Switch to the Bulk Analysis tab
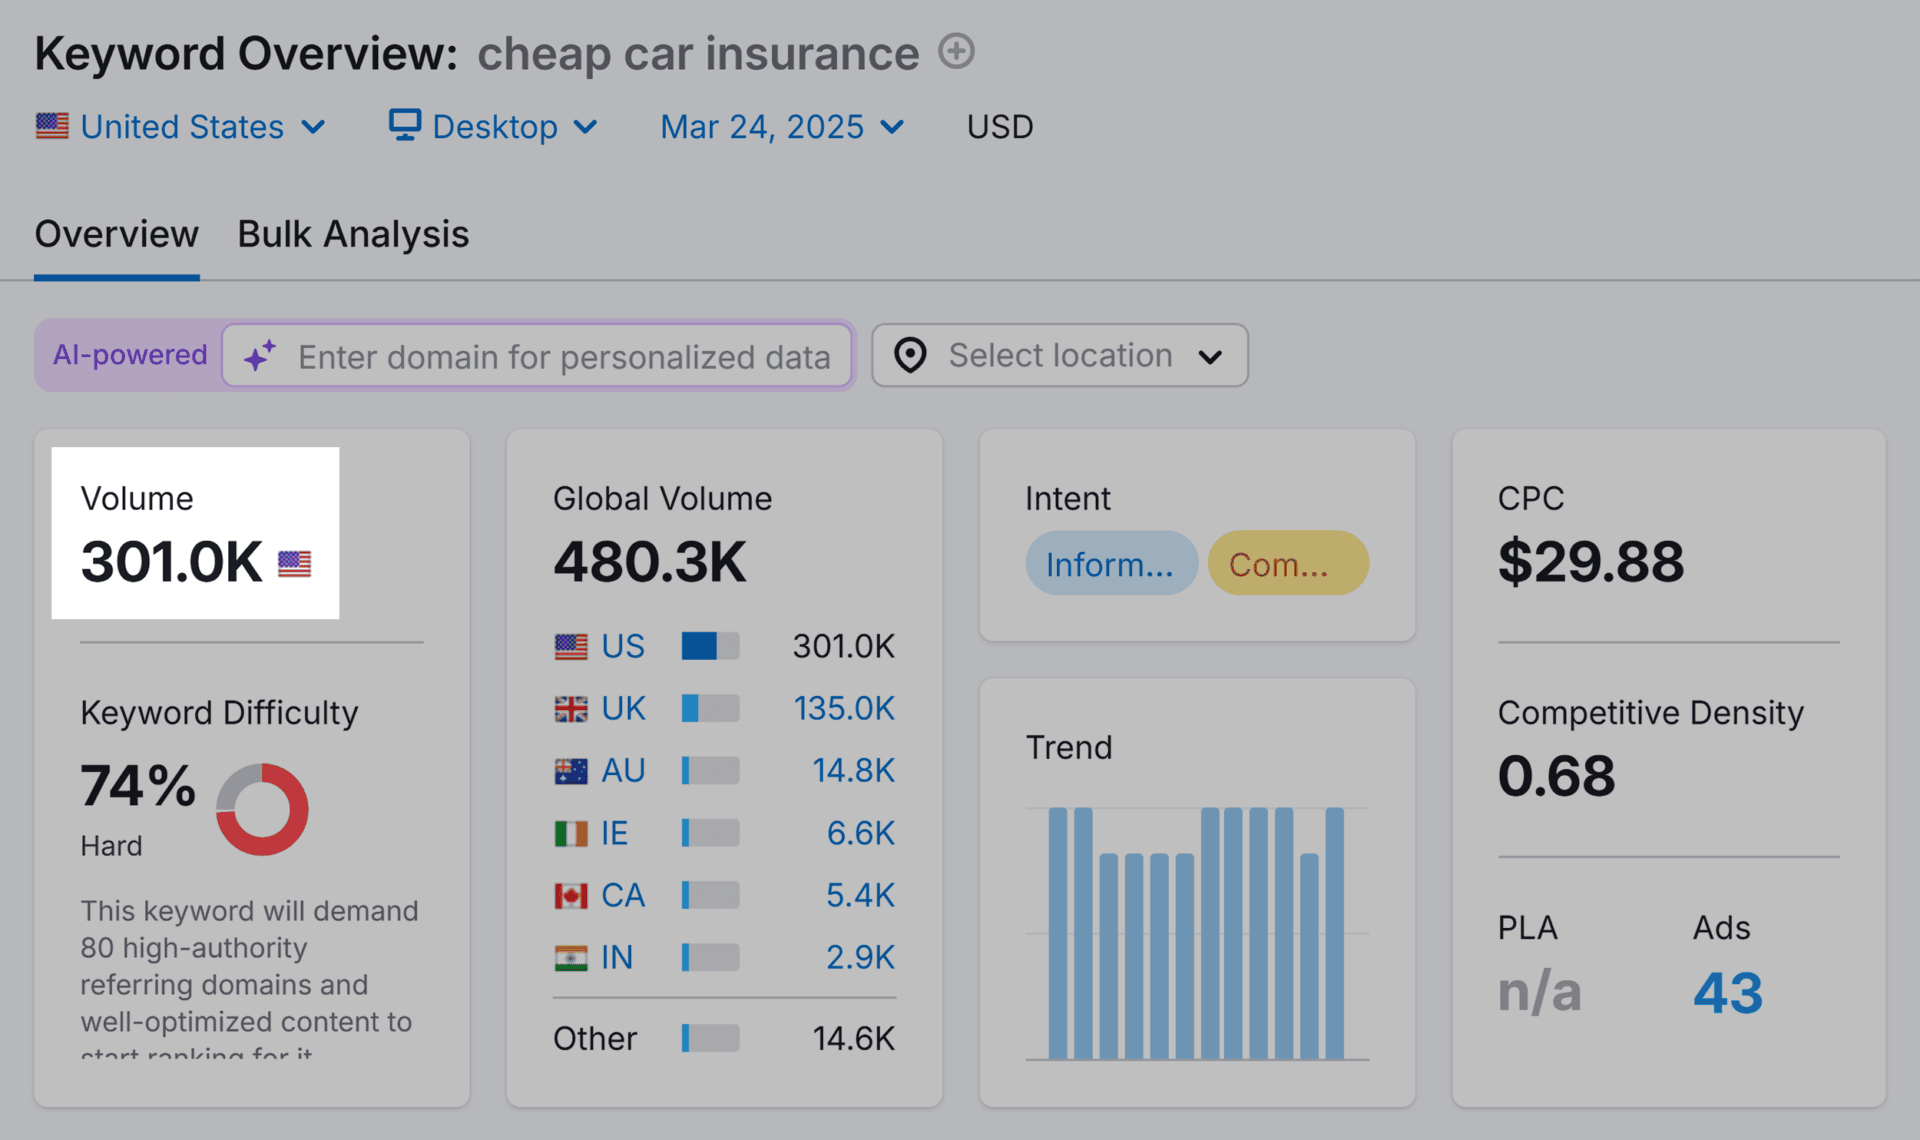Screen dimensions: 1920x1140 point(353,234)
